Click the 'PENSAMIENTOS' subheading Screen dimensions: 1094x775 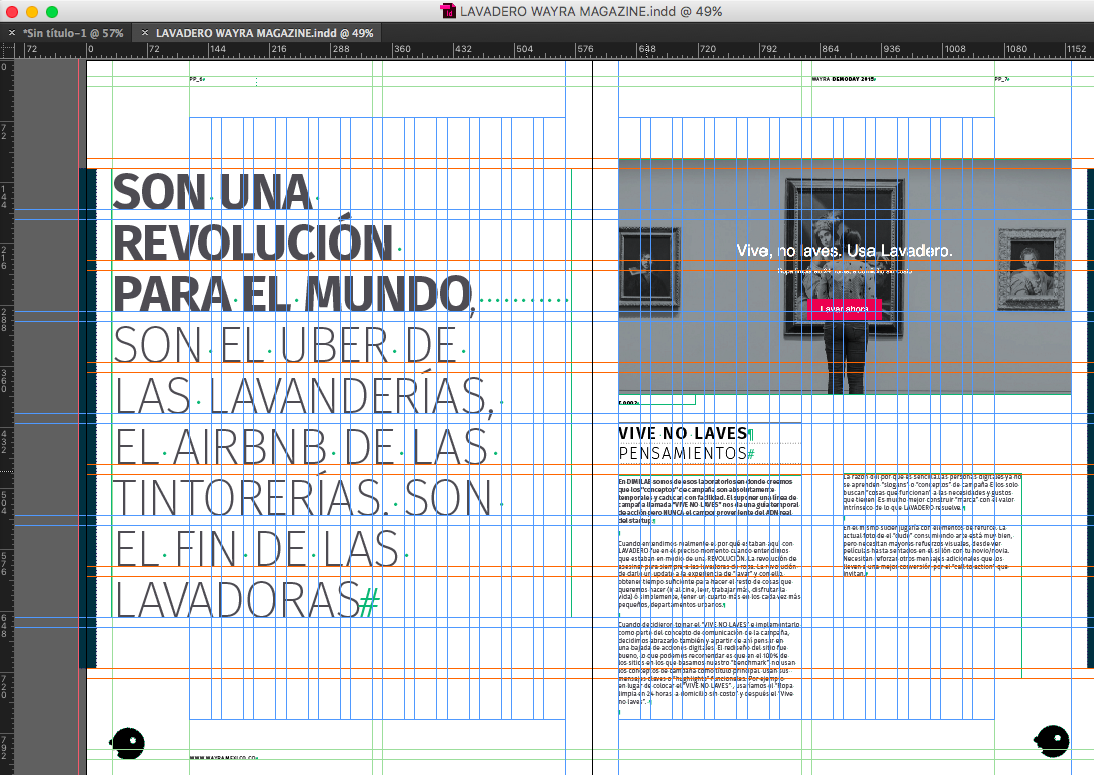click(682, 453)
